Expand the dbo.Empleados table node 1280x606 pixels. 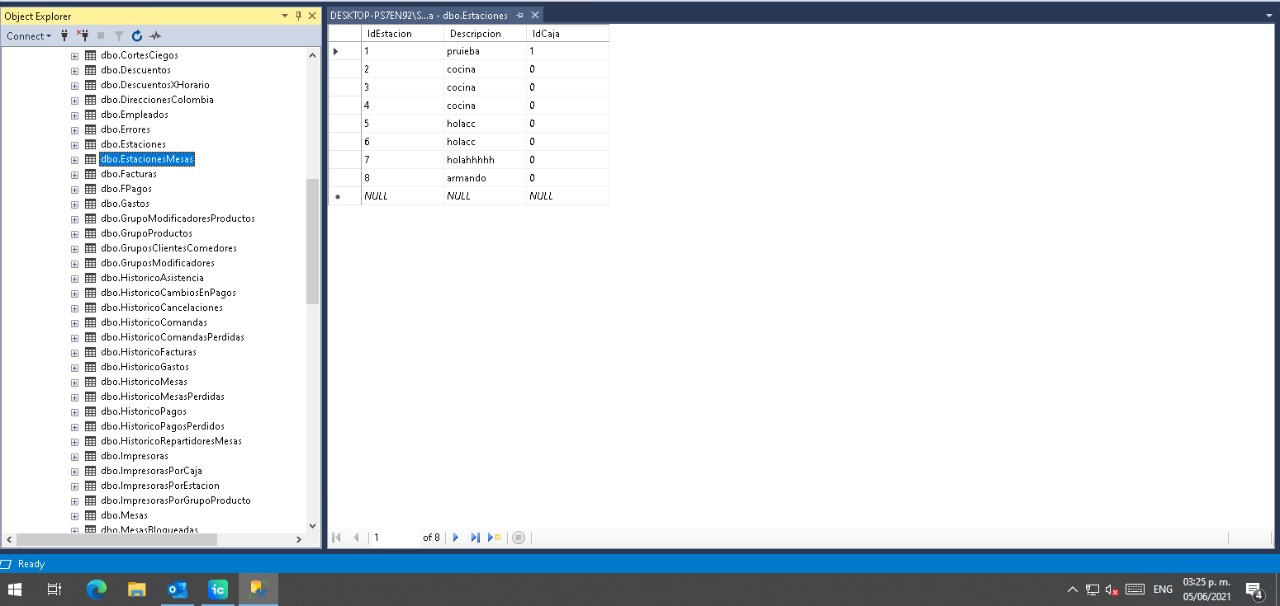coord(75,115)
